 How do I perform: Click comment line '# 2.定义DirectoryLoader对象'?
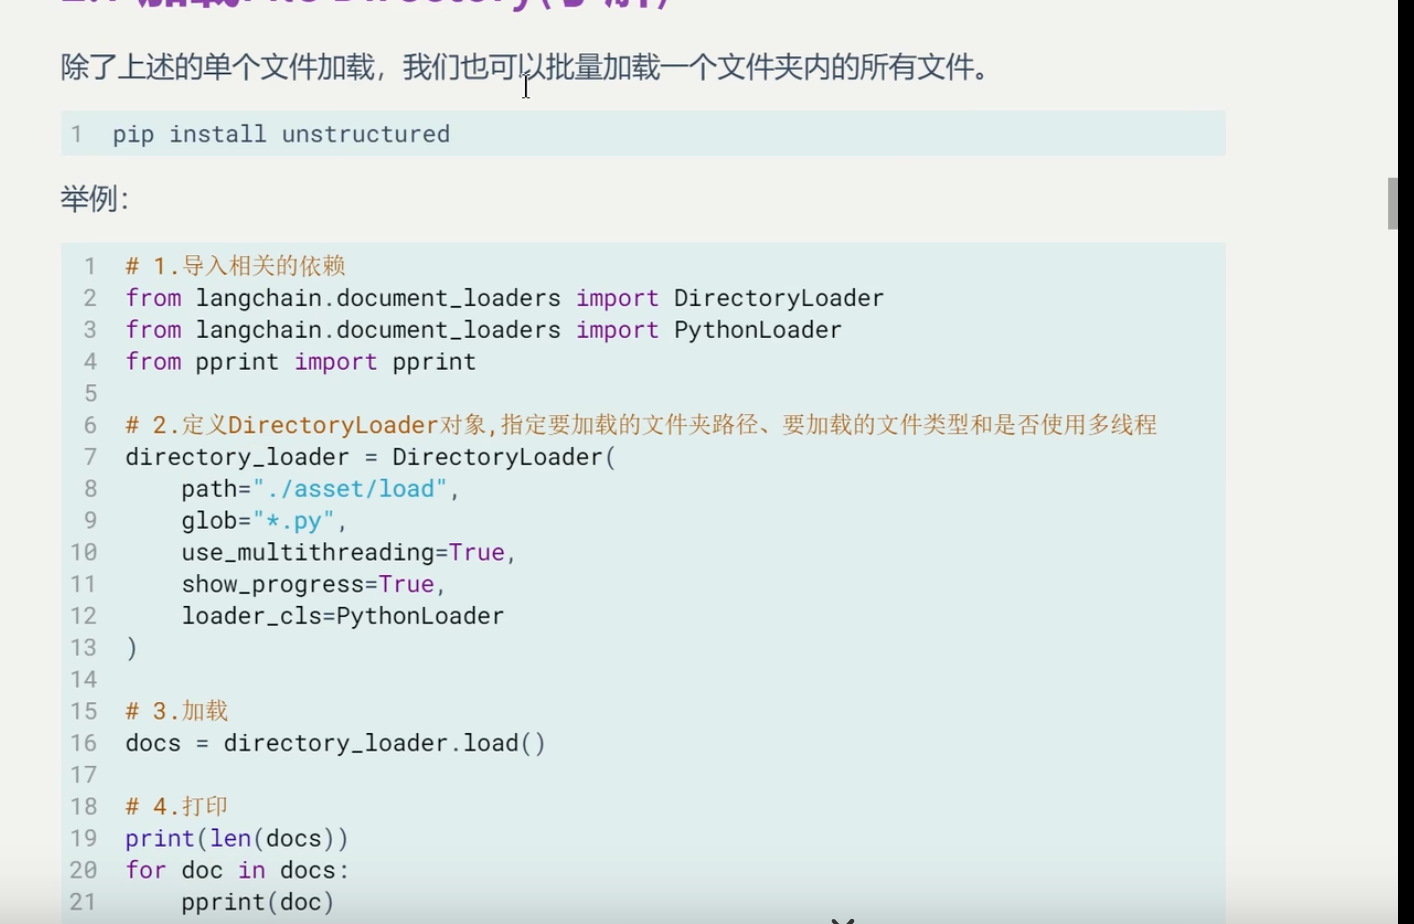point(641,425)
